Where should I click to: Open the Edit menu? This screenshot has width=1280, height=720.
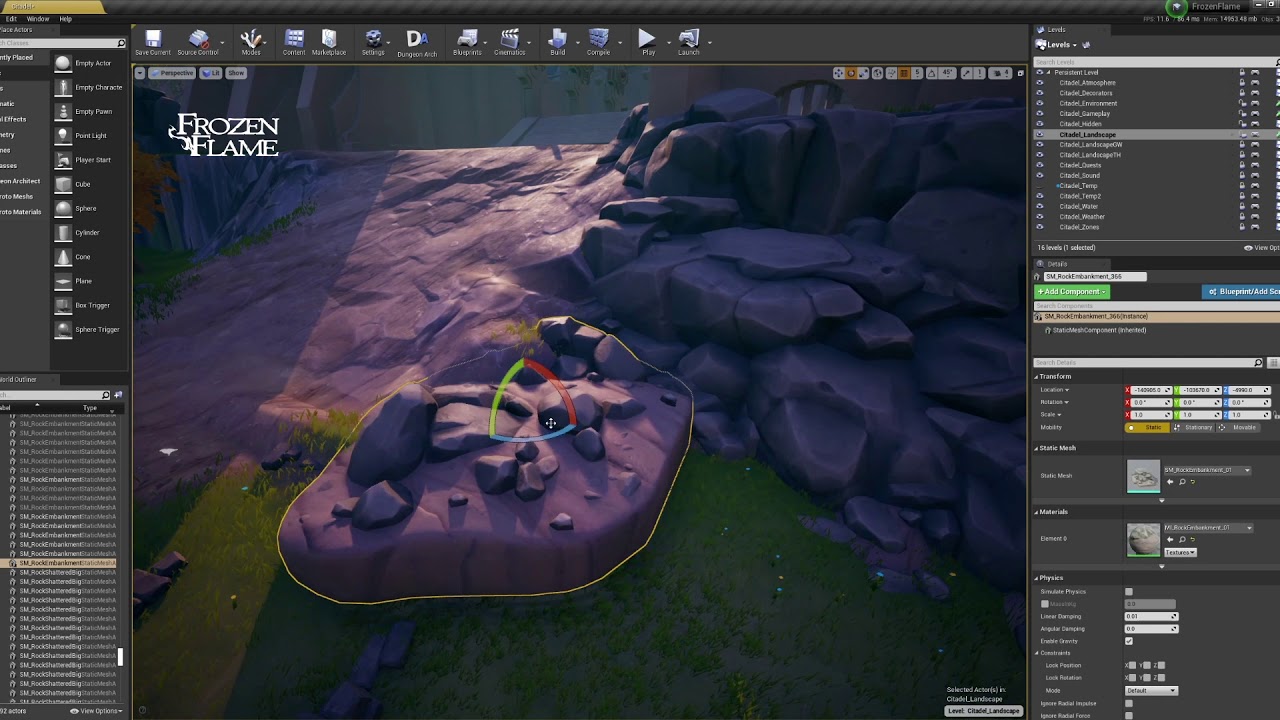11,19
